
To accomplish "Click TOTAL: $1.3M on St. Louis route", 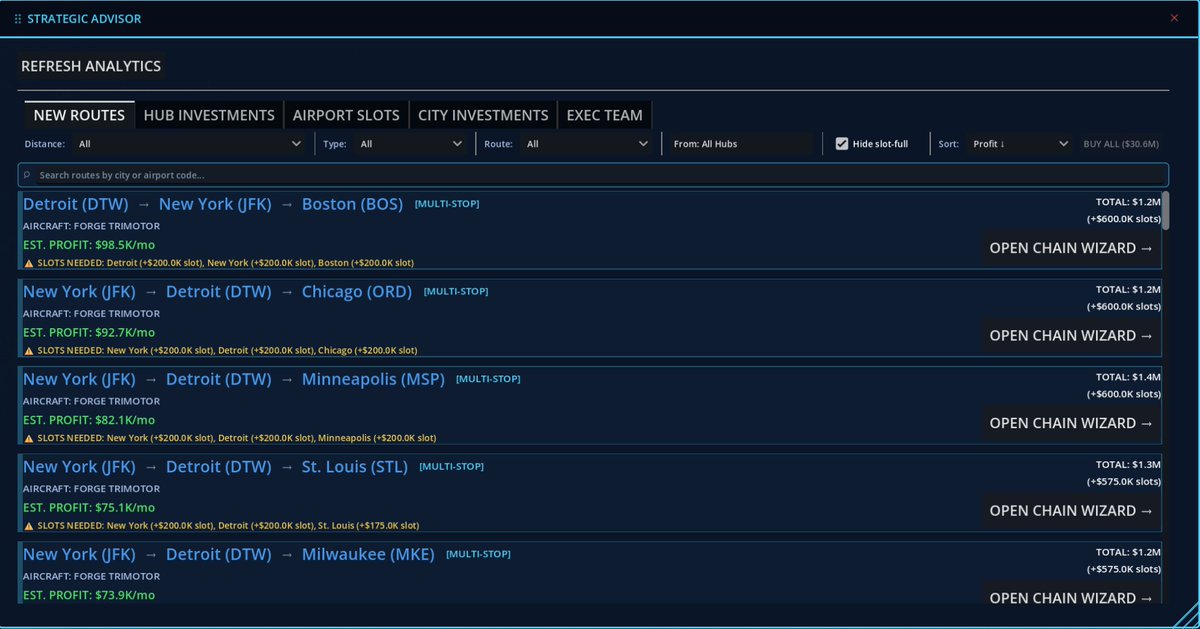I will point(1128,464).
